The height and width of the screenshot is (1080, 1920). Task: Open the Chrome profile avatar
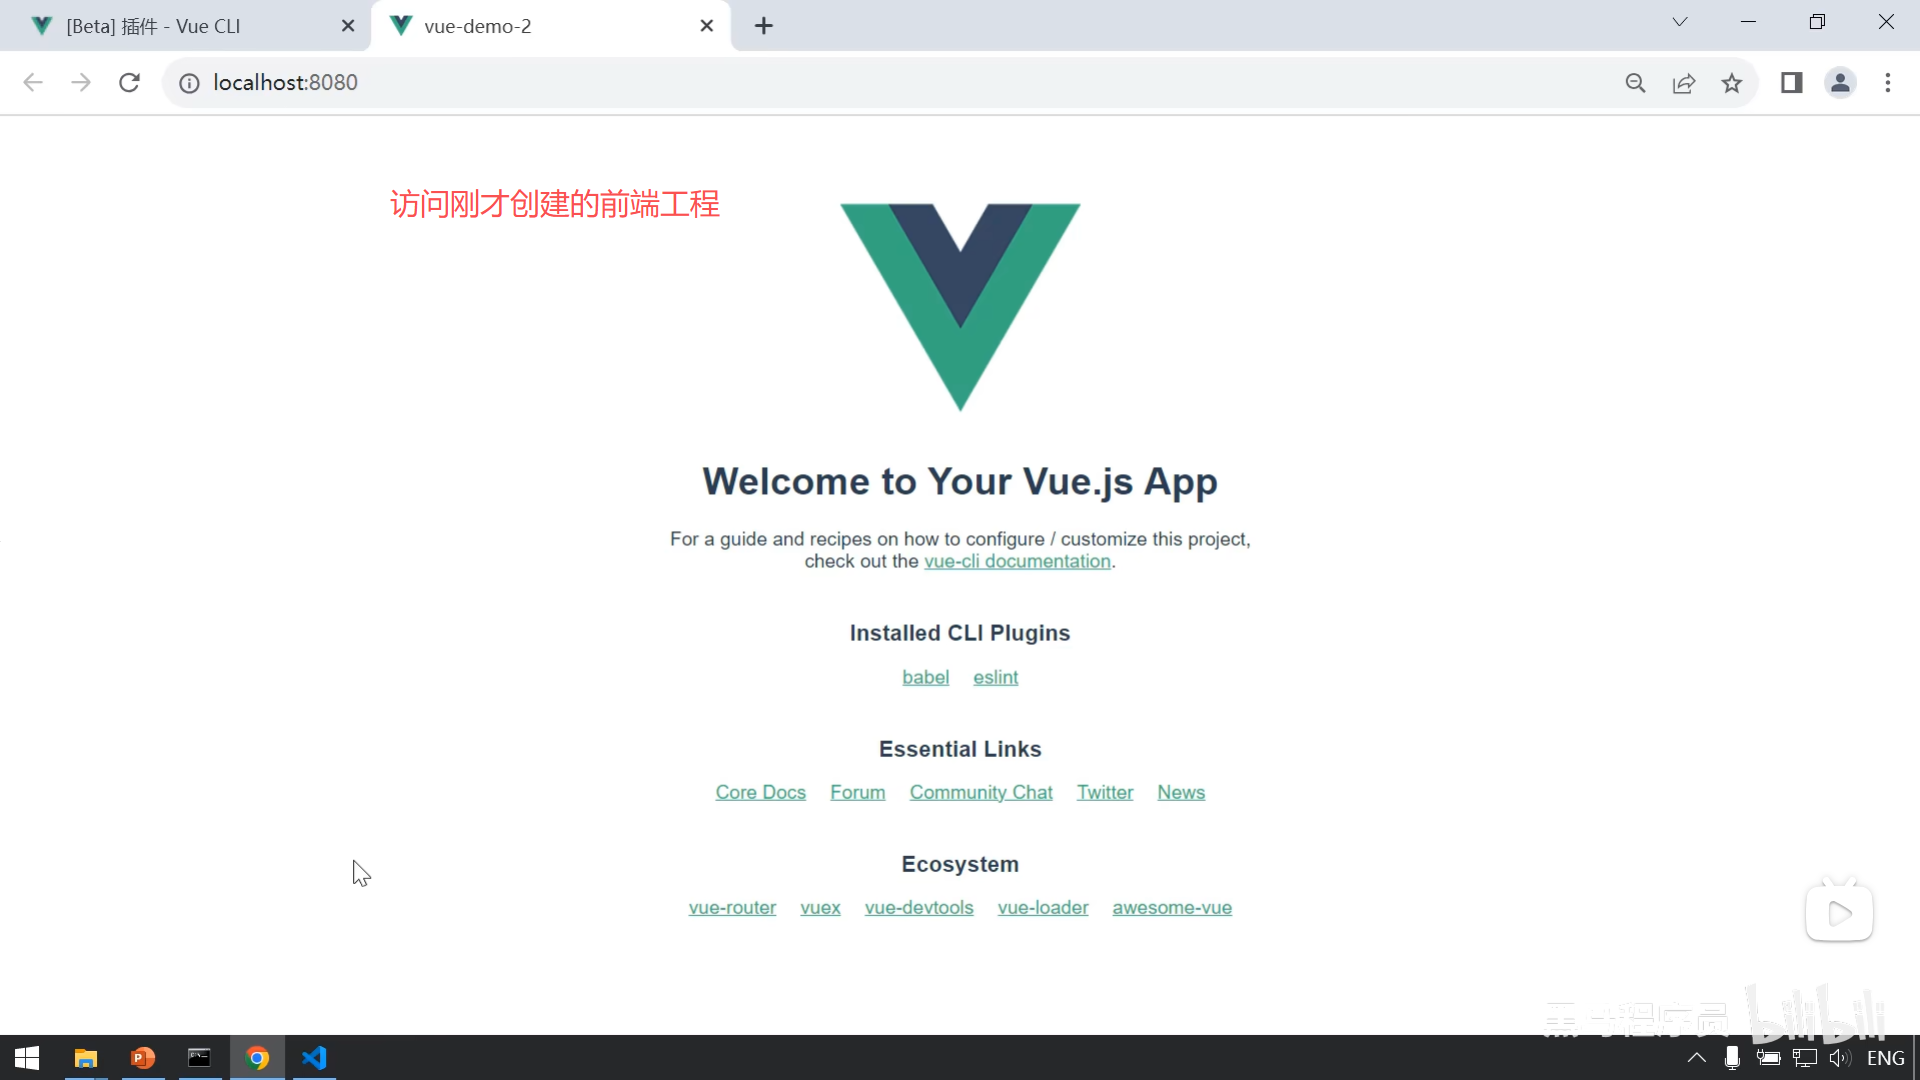(x=1840, y=83)
